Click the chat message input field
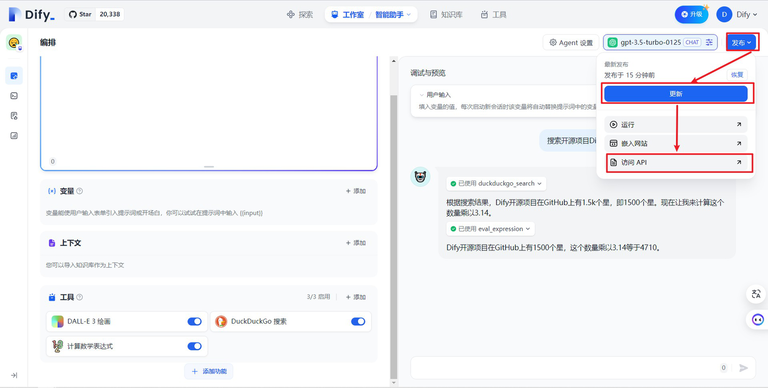The height and width of the screenshot is (388, 768). (564, 368)
